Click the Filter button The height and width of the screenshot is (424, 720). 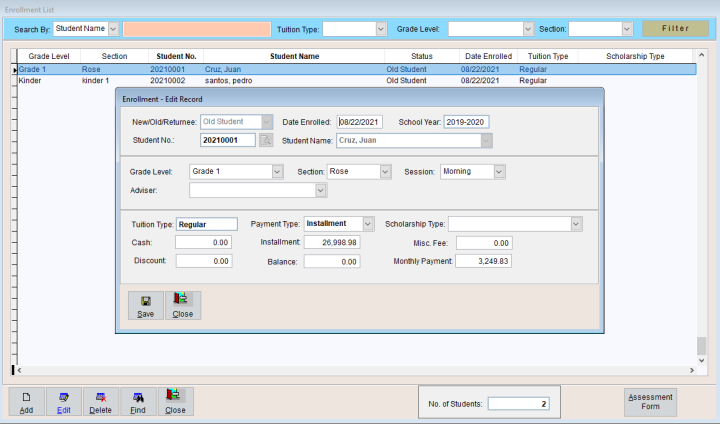[x=675, y=29]
